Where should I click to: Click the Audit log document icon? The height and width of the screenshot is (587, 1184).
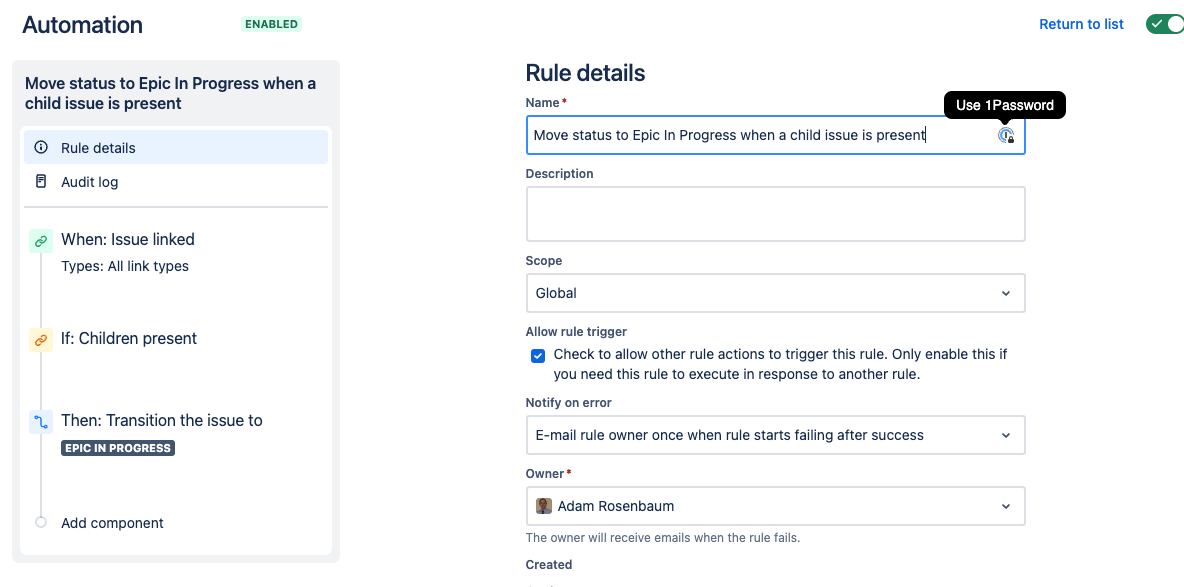(42, 181)
